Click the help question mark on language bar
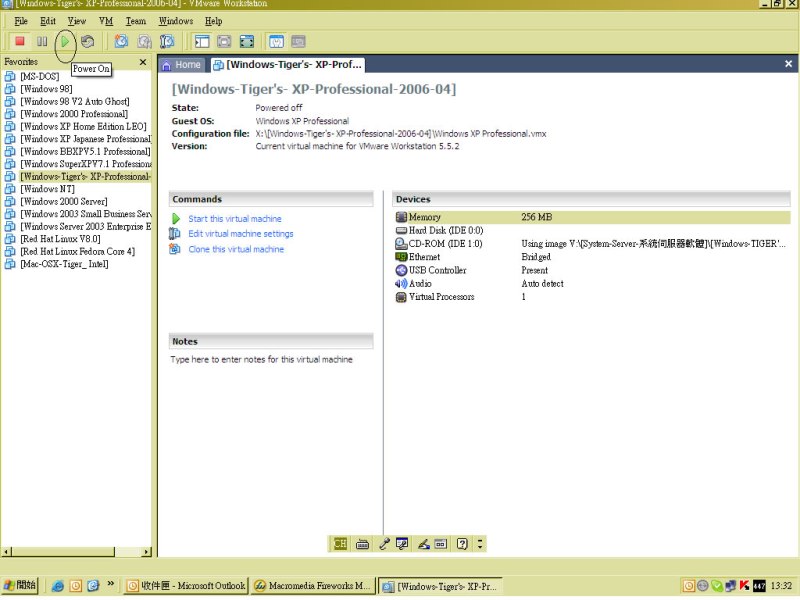The width and height of the screenshot is (800, 600). point(462,544)
